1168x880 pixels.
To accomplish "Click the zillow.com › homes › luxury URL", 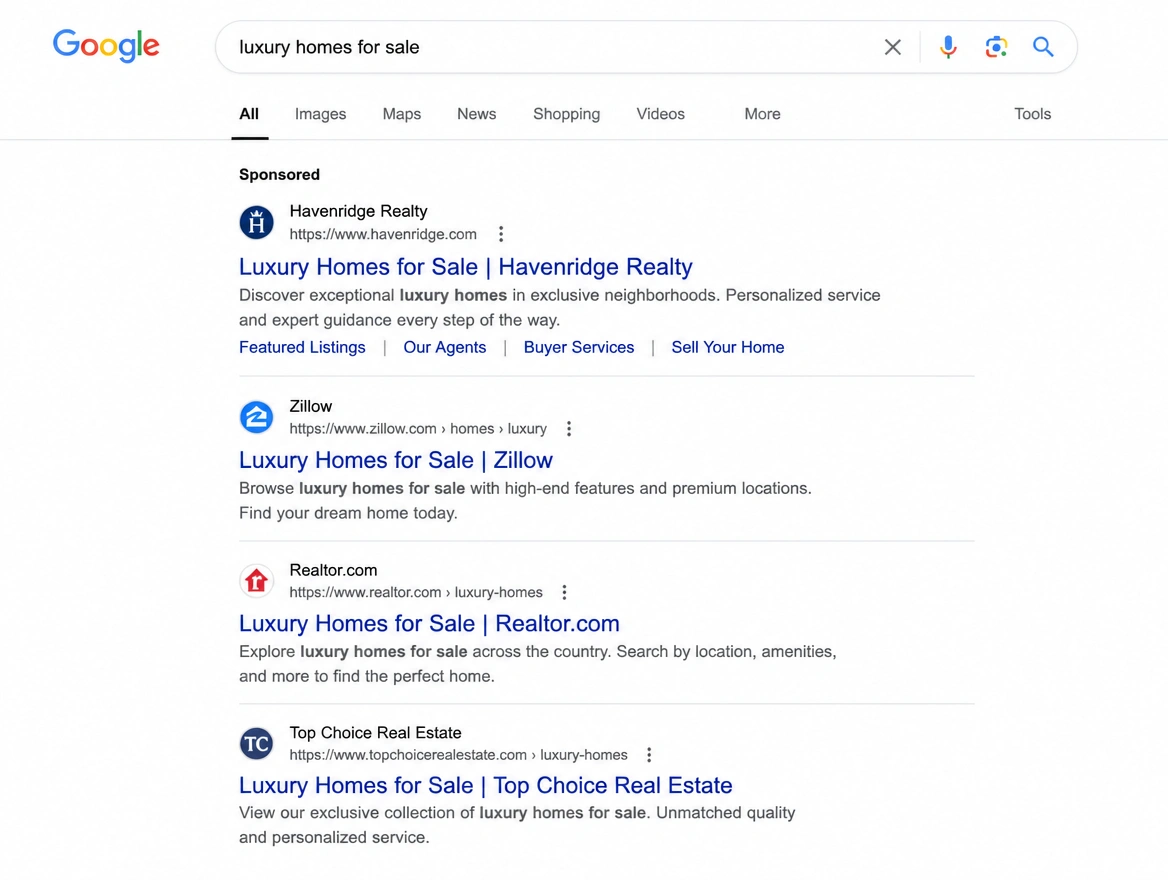I will pos(418,428).
